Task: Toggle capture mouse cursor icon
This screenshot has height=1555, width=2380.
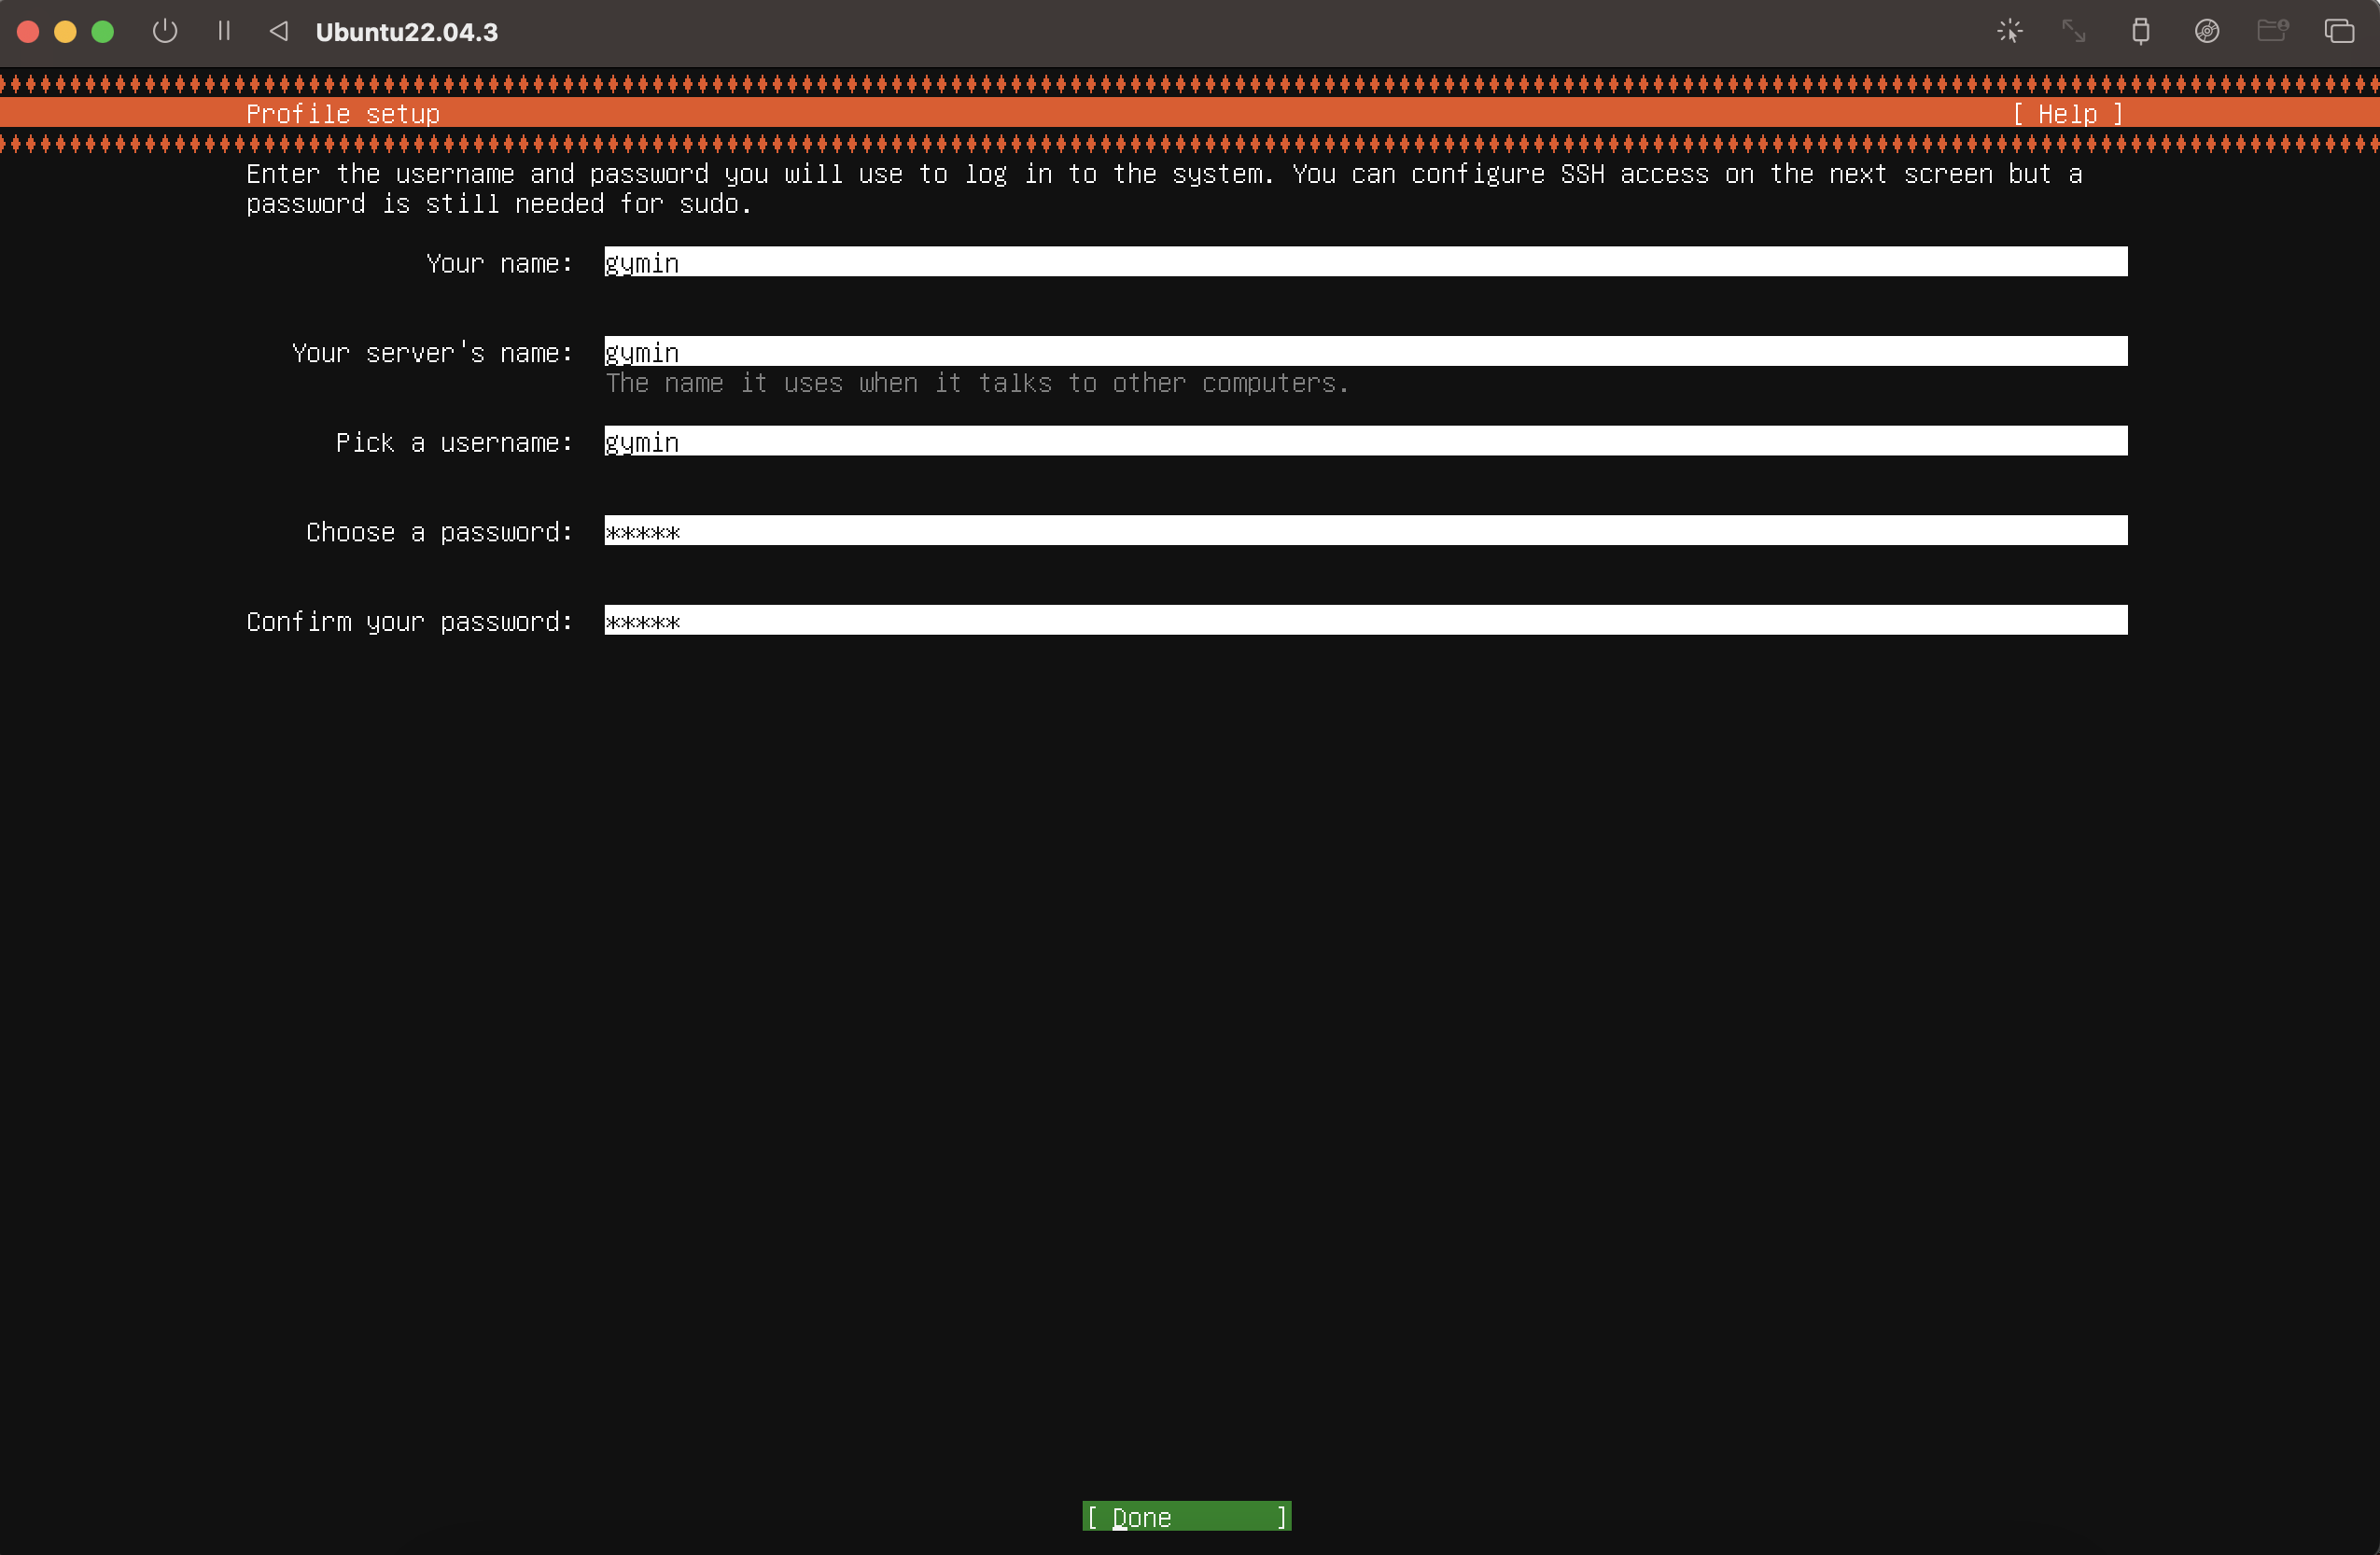Action: pyautogui.click(x=2010, y=31)
